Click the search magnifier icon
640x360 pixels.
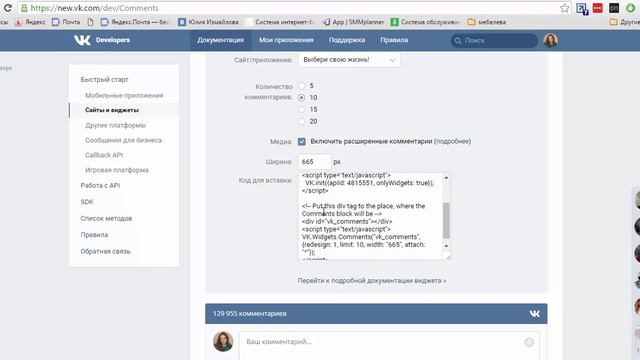tap(458, 41)
